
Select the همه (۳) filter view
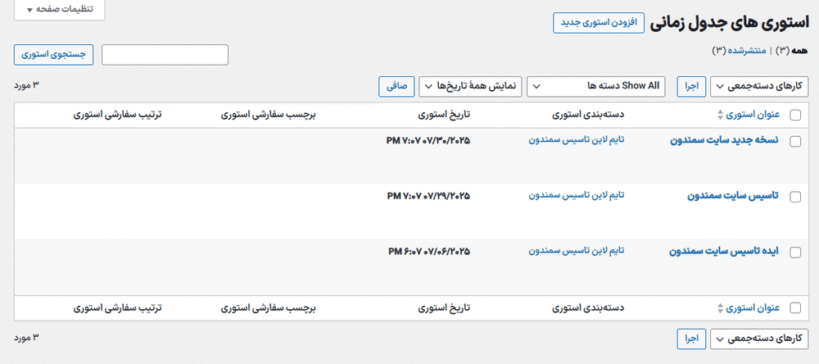point(791,51)
